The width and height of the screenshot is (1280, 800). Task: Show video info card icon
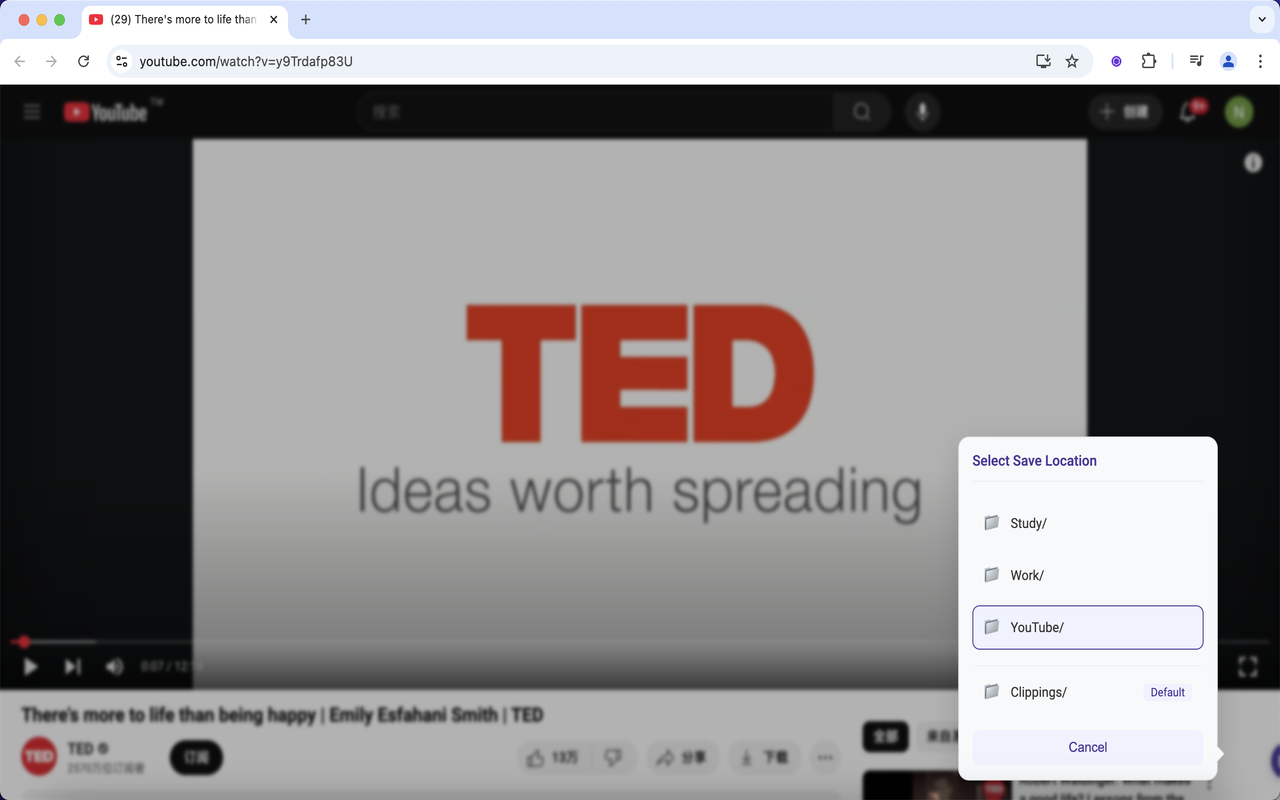(x=1253, y=163)
